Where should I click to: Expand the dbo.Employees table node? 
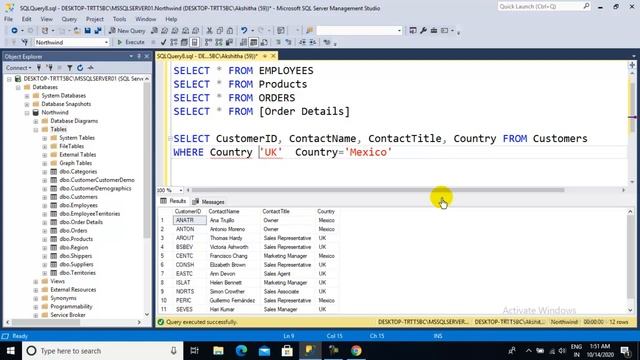[x=45, y=205]
